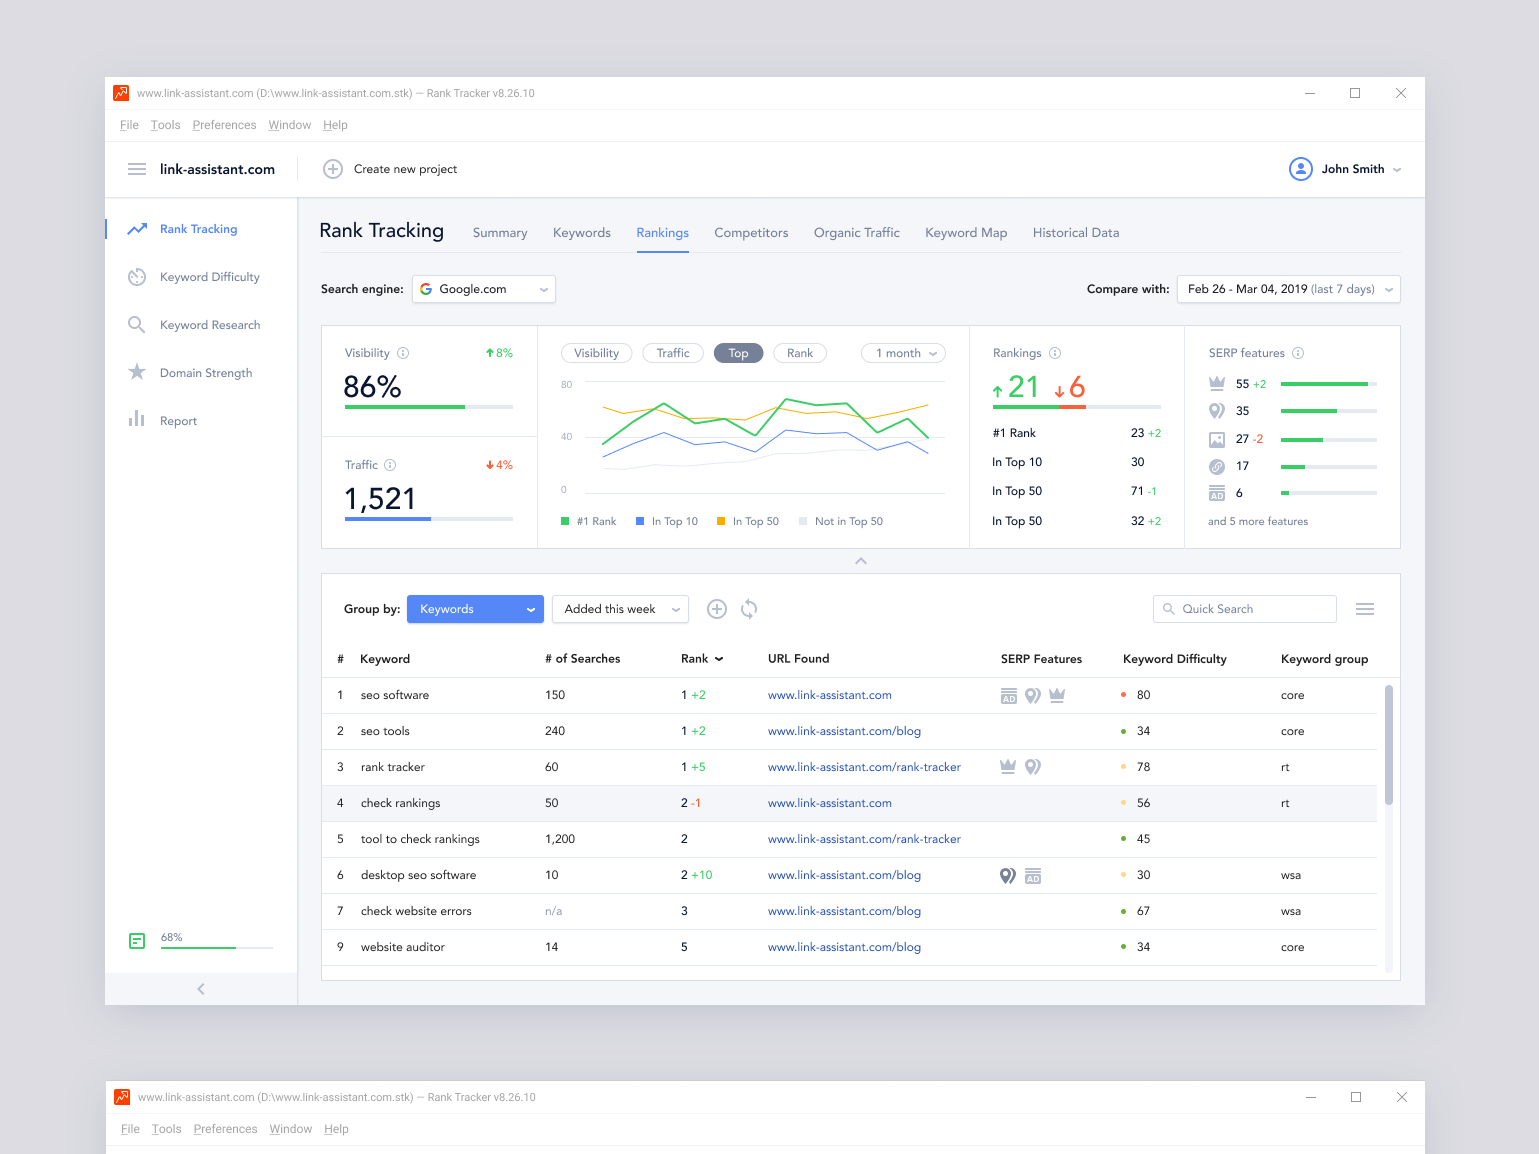Click the keyword table vertical scrollbar

(1388, 745)
